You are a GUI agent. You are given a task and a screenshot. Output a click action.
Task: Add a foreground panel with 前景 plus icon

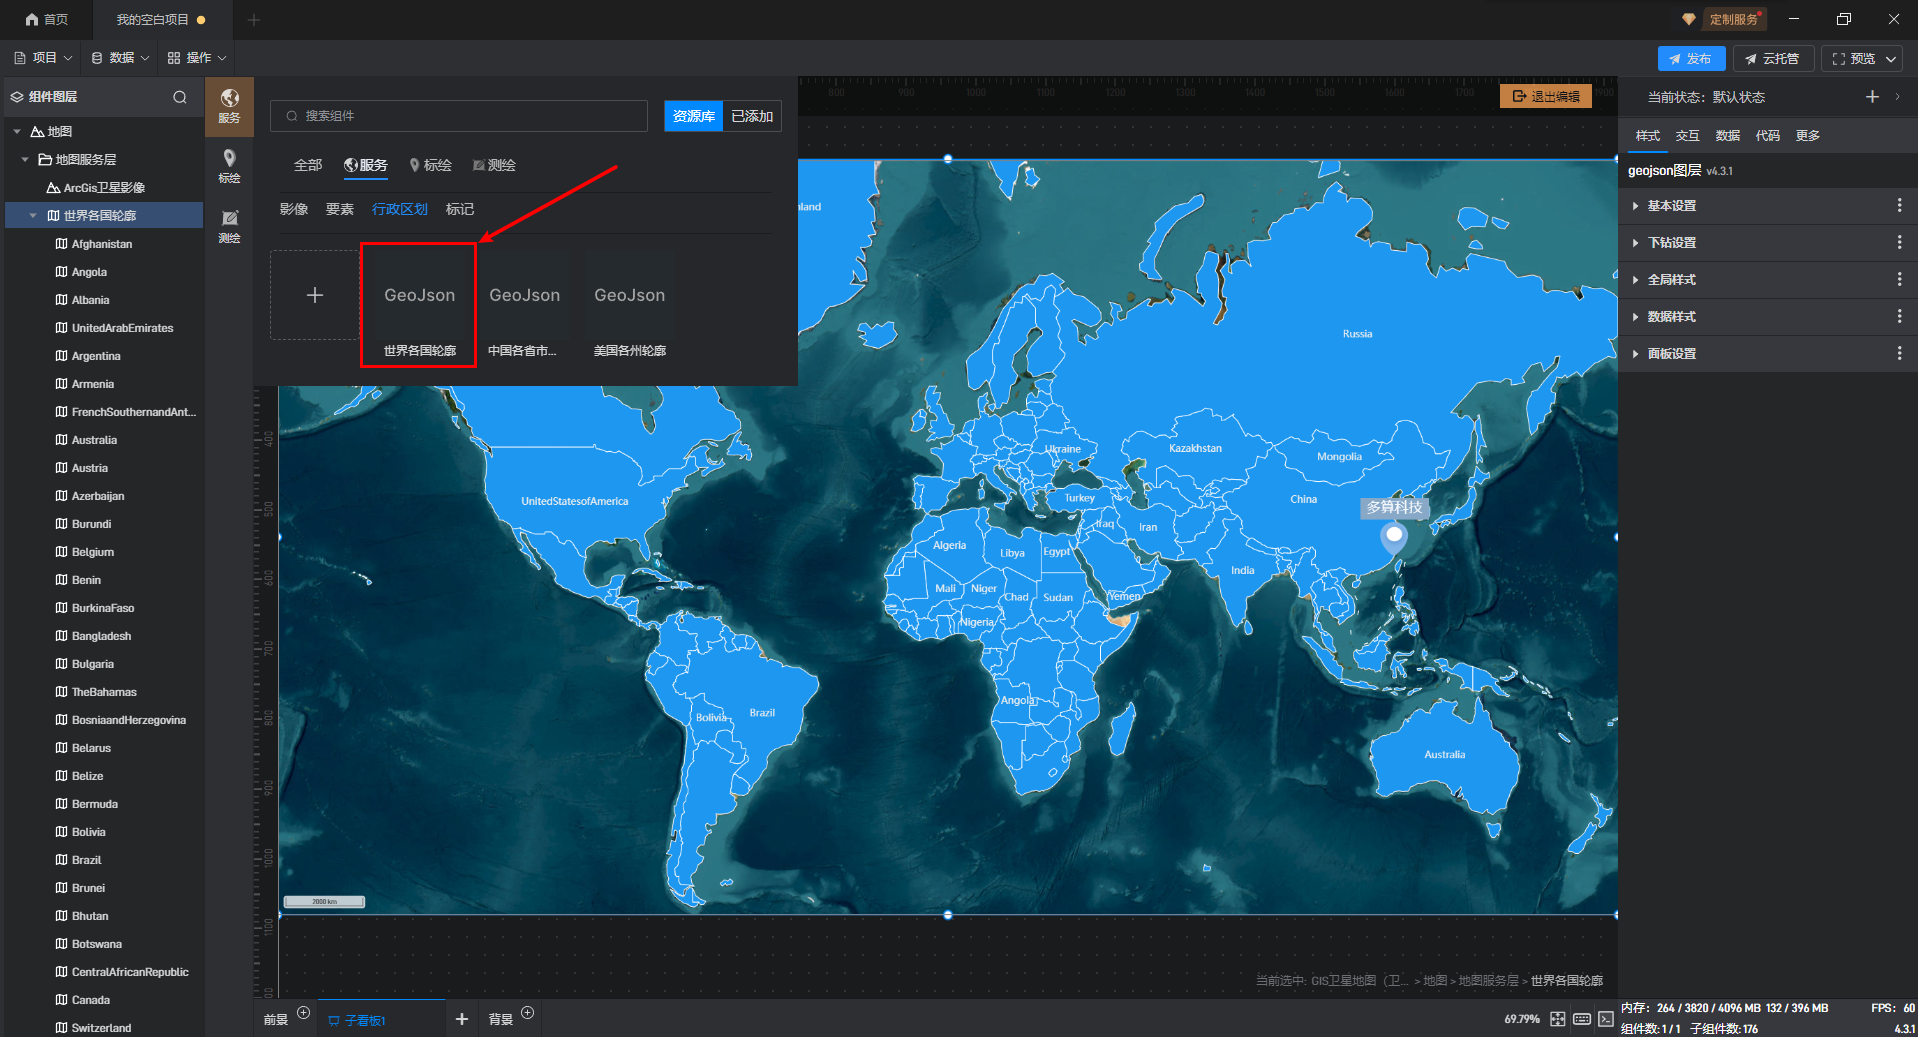pos(304,1013)
